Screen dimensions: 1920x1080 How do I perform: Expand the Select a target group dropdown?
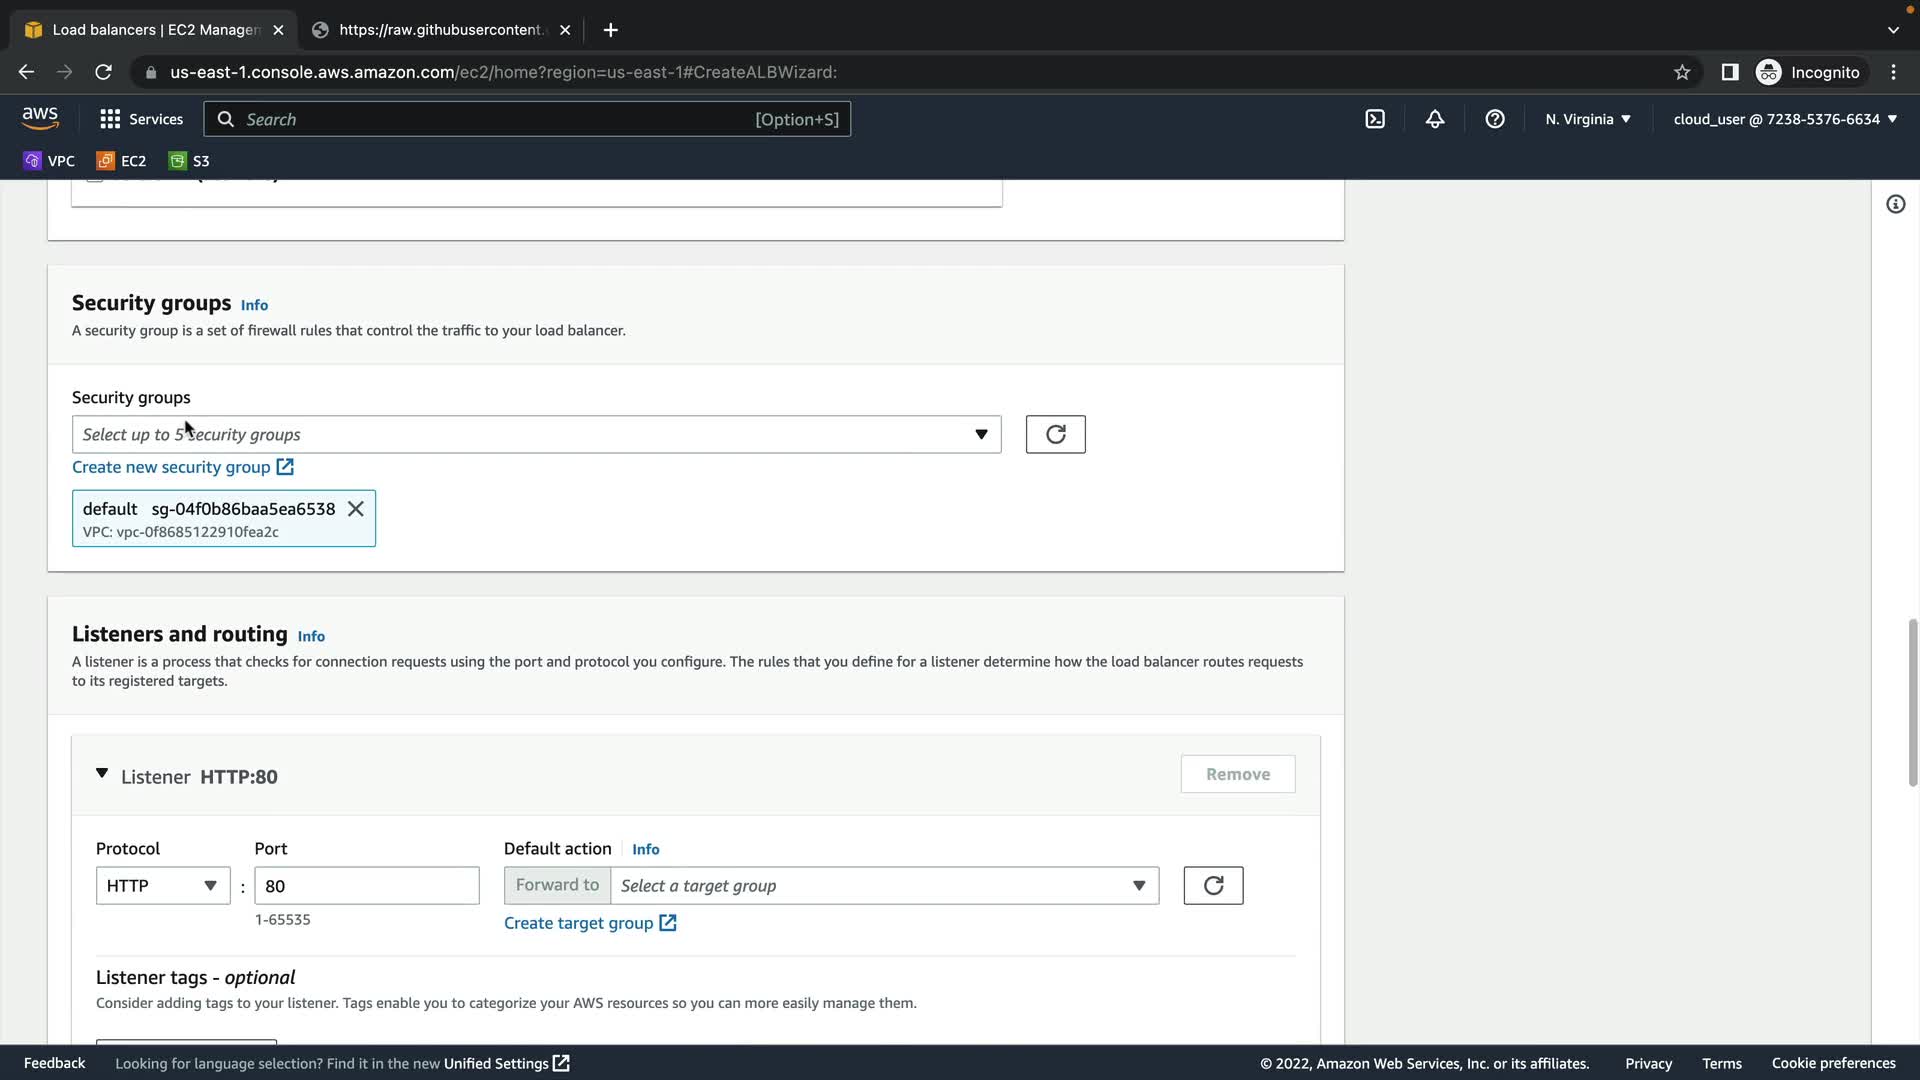point(884,886)
